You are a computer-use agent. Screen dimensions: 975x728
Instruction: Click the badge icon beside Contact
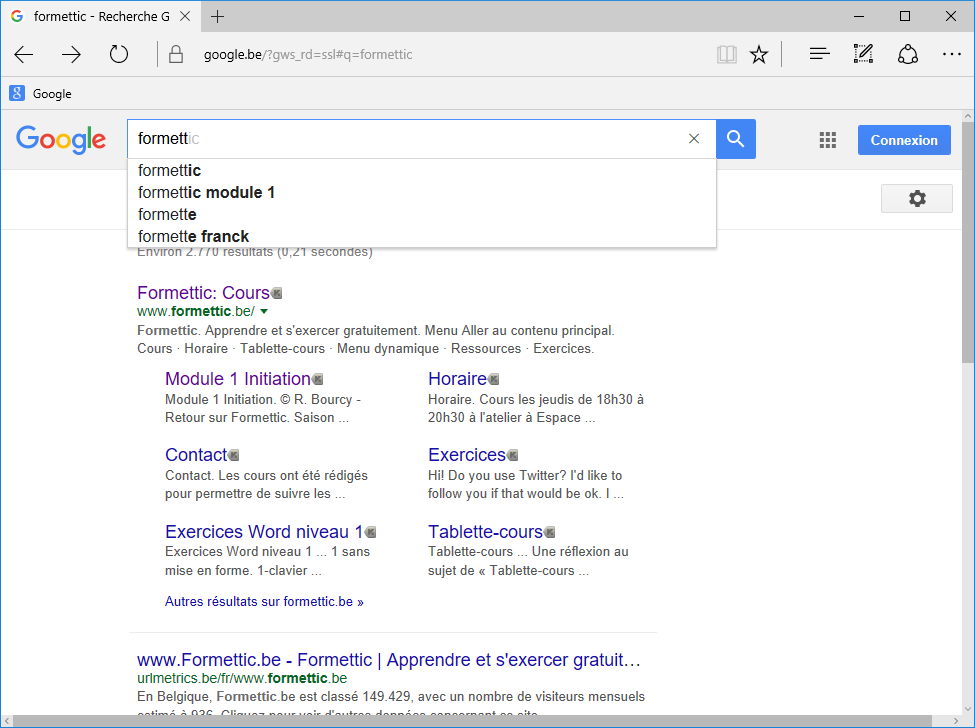coord(234,455)
